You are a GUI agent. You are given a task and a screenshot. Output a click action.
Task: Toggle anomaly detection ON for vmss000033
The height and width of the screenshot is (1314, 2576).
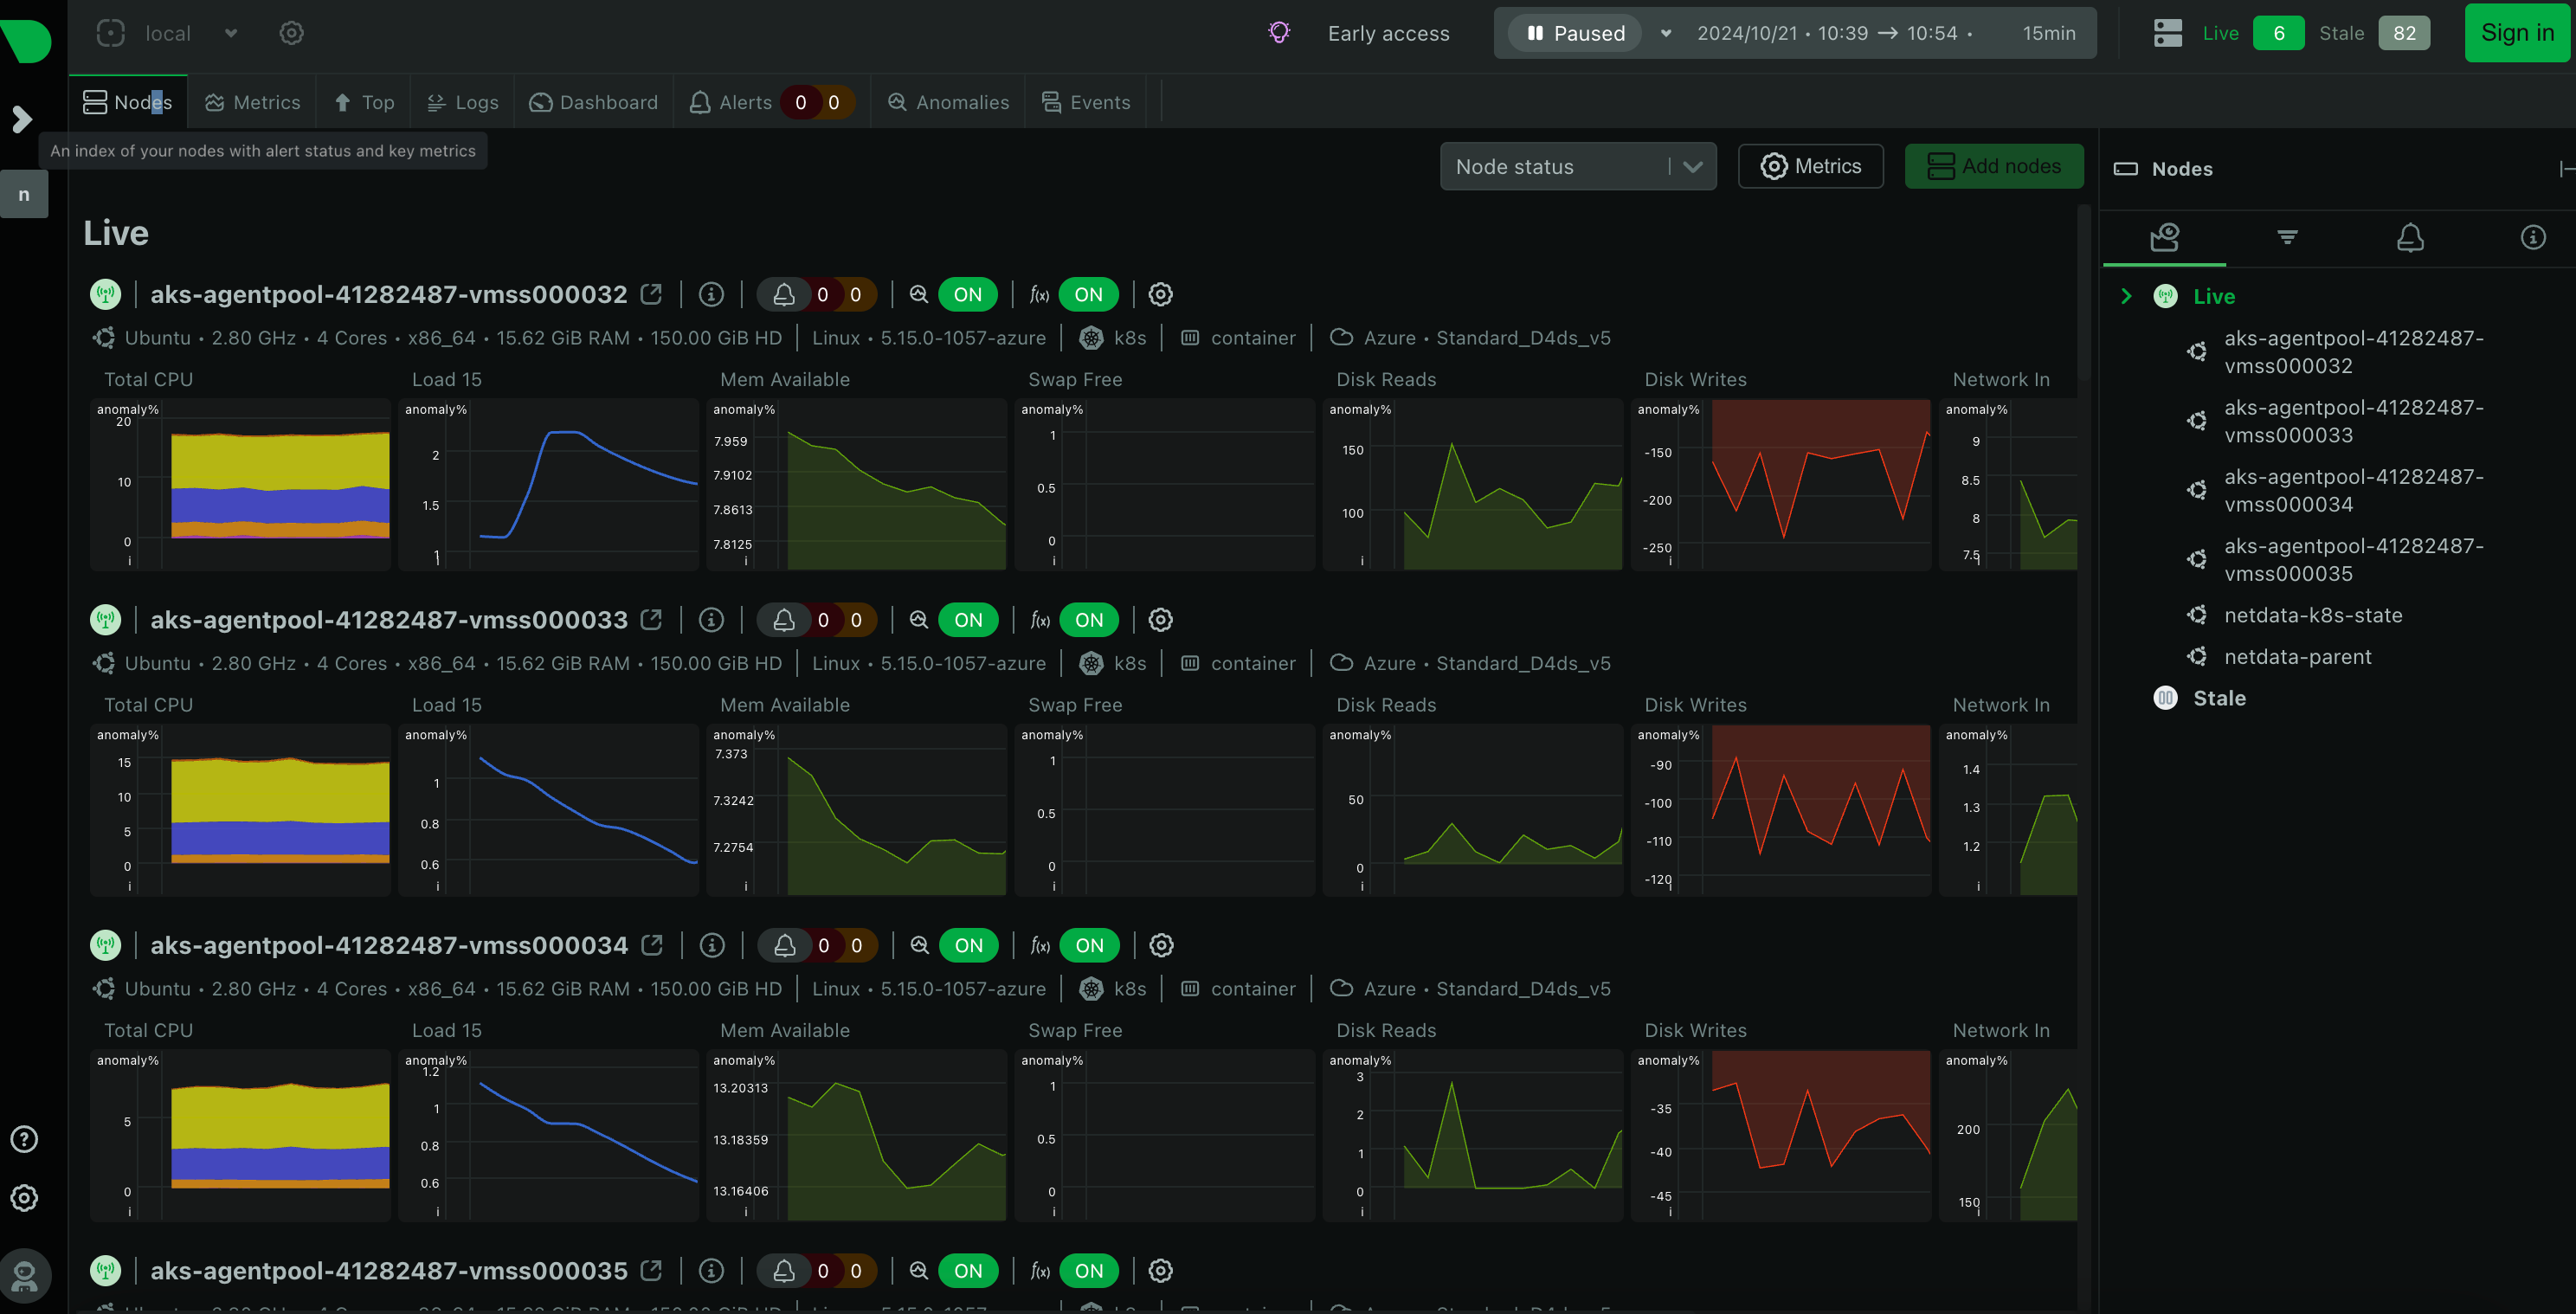(968, 619)
